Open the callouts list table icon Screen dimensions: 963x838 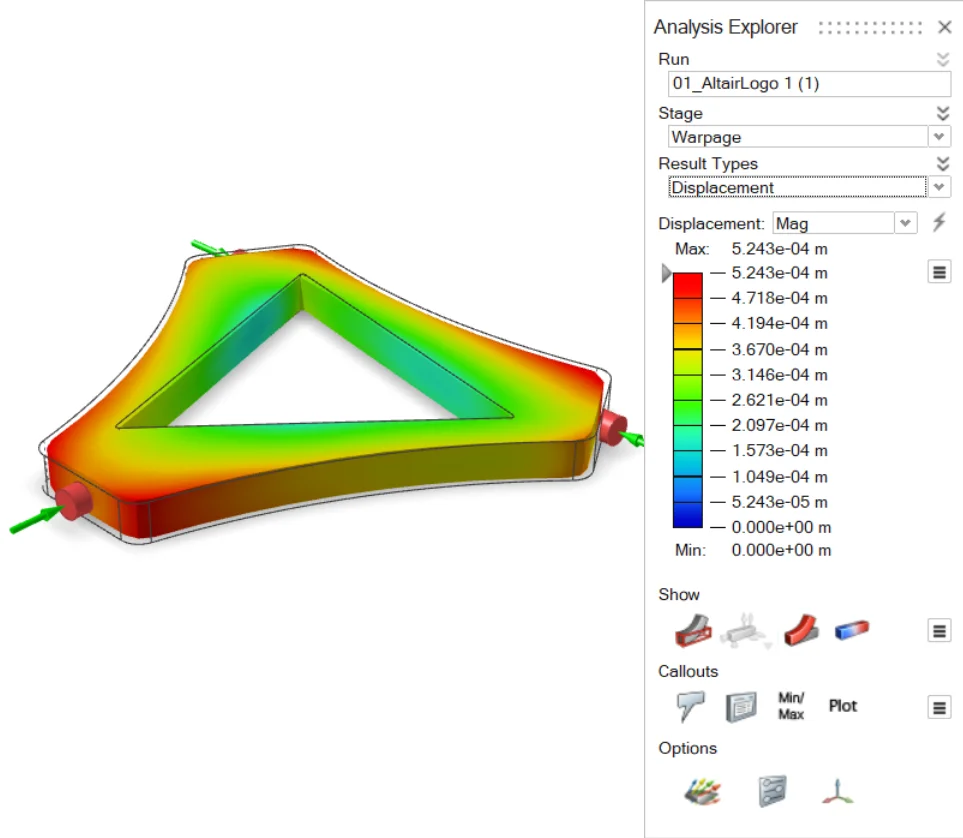(741, 707)
